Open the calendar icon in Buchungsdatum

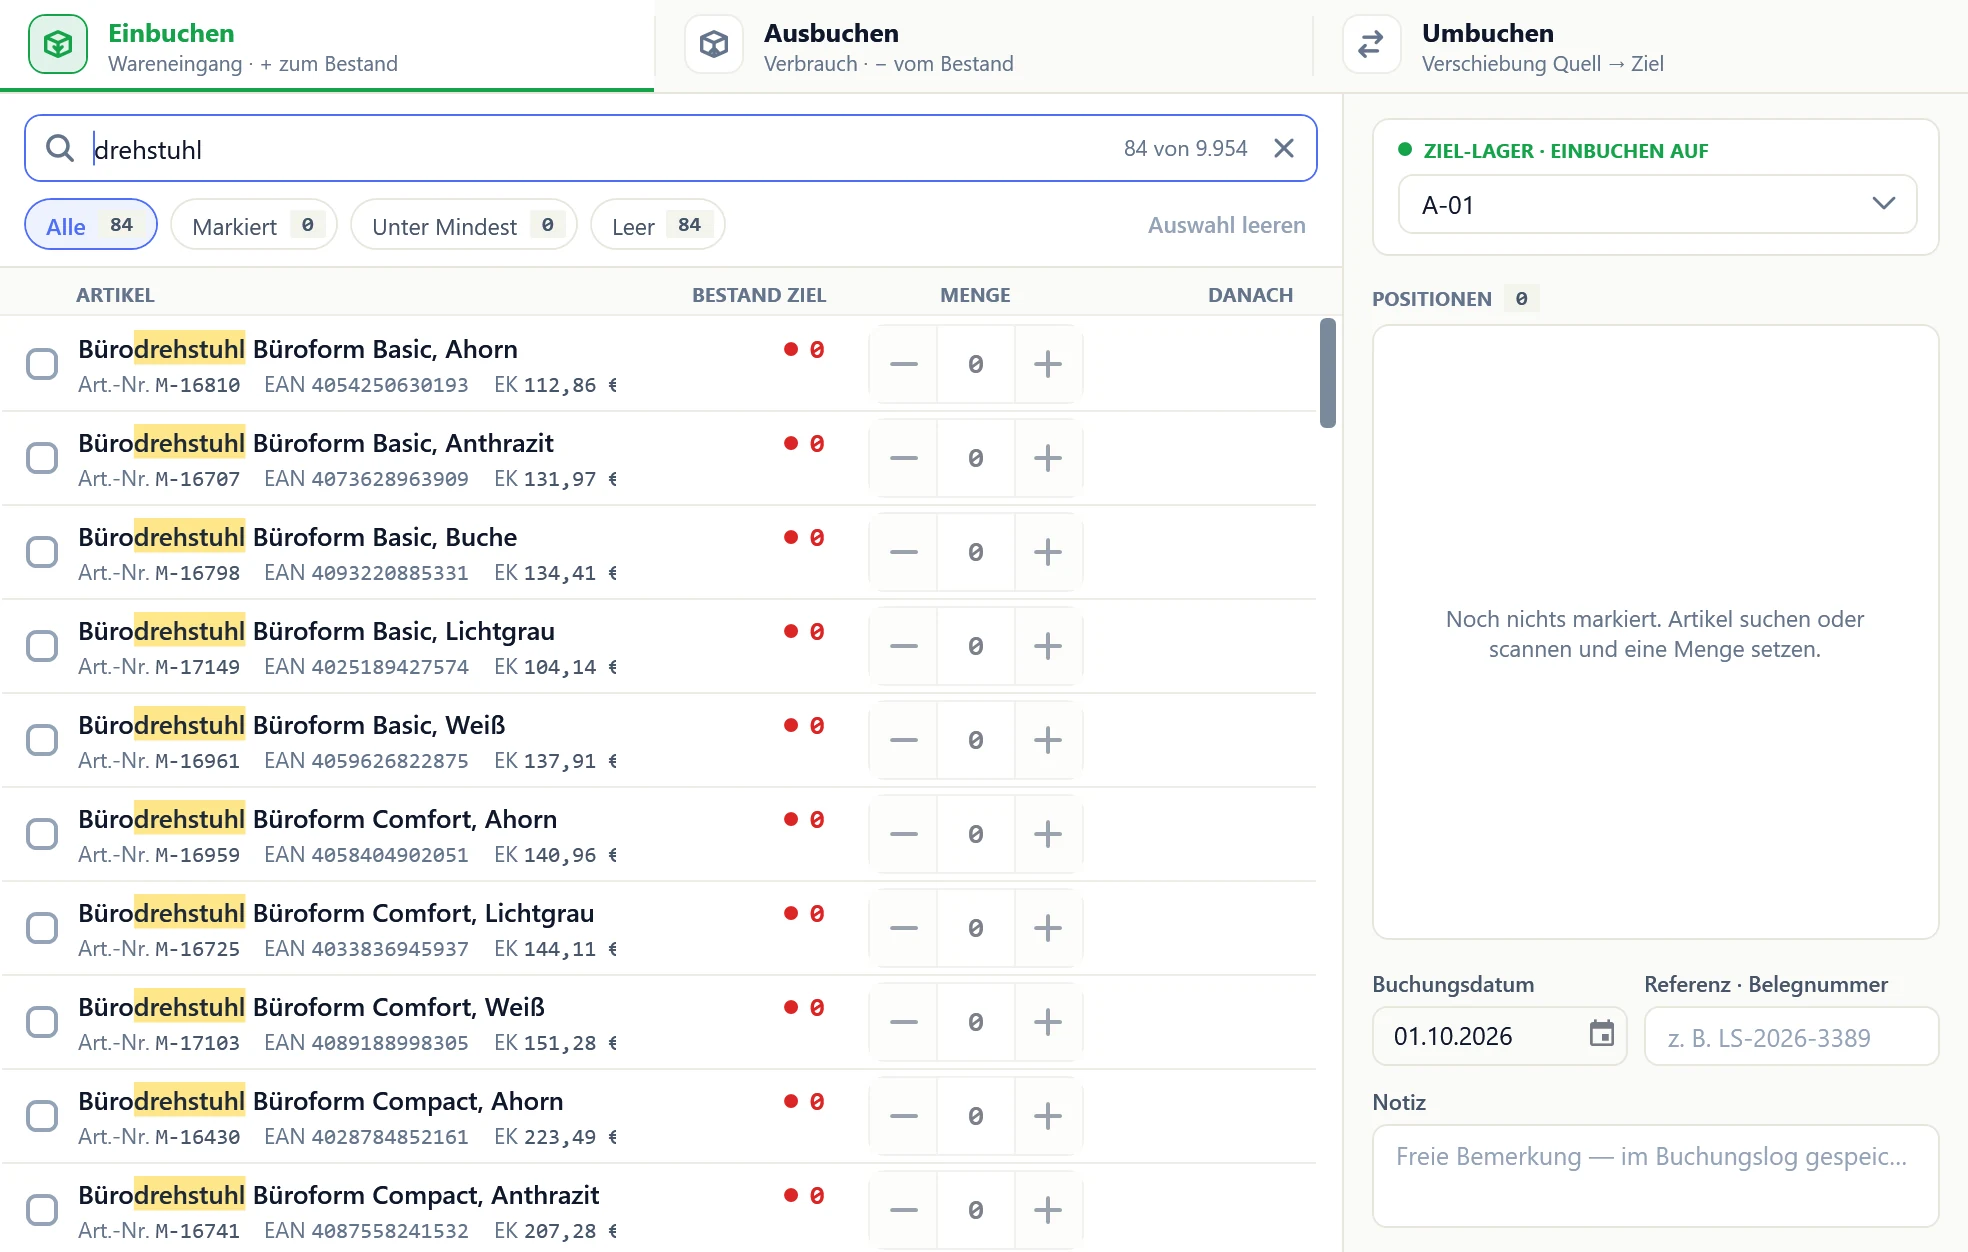1602,1034
